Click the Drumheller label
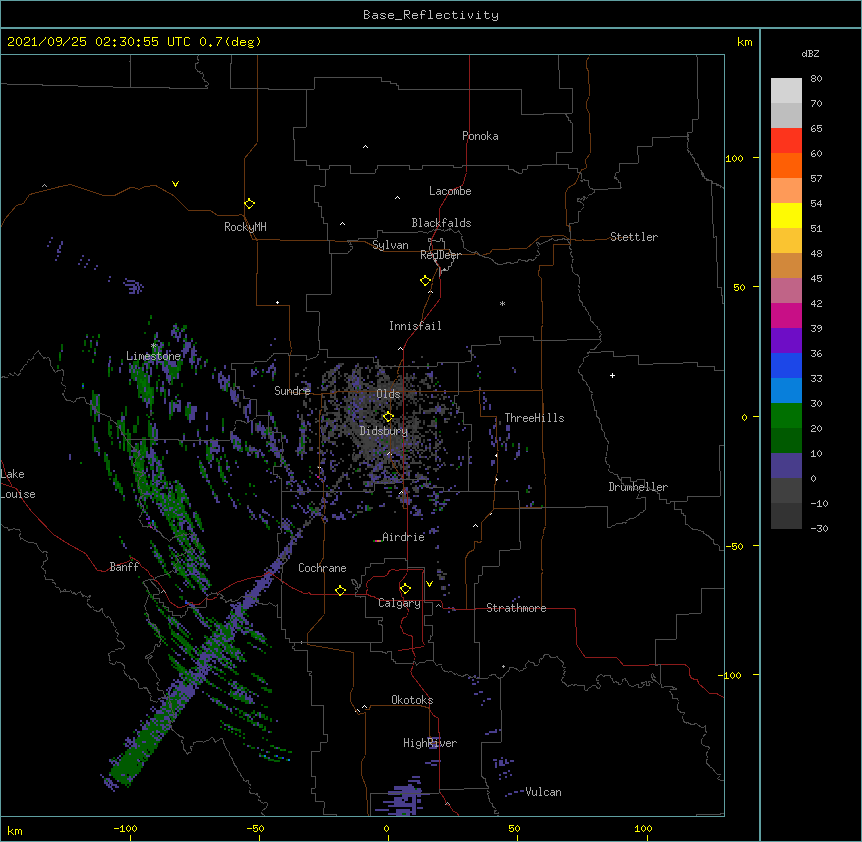Screen dimensions: 862x842 638,487
